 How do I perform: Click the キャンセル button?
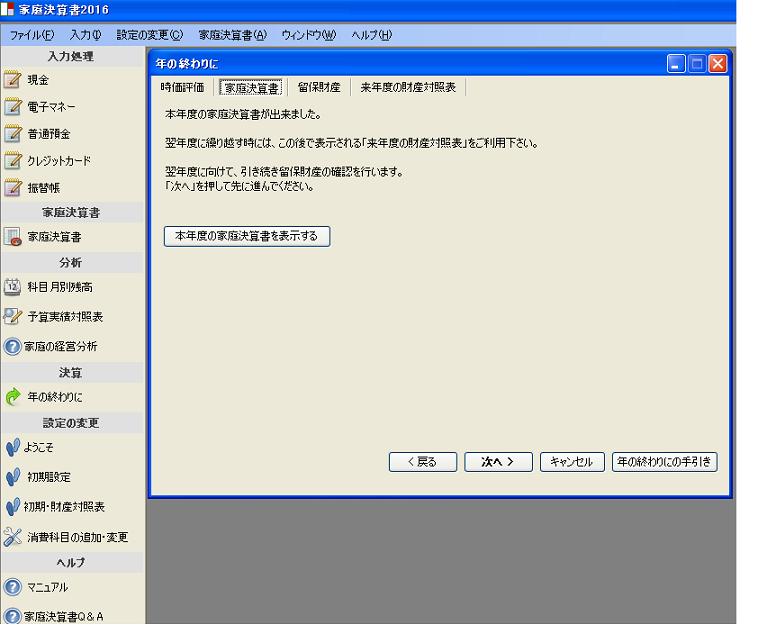click(x=572, y=462)
